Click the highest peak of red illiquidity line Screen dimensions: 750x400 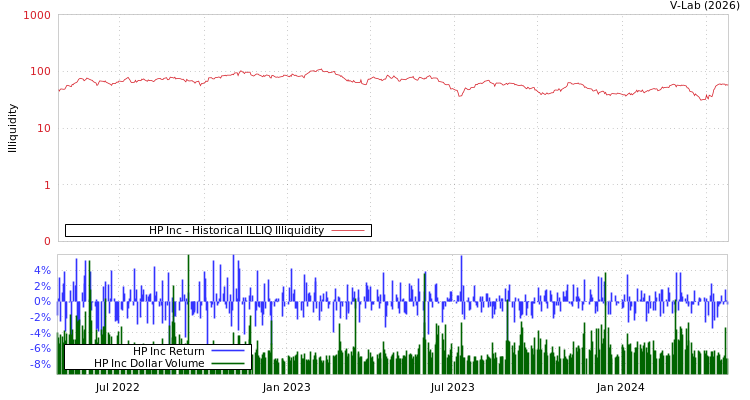point(320,69)
